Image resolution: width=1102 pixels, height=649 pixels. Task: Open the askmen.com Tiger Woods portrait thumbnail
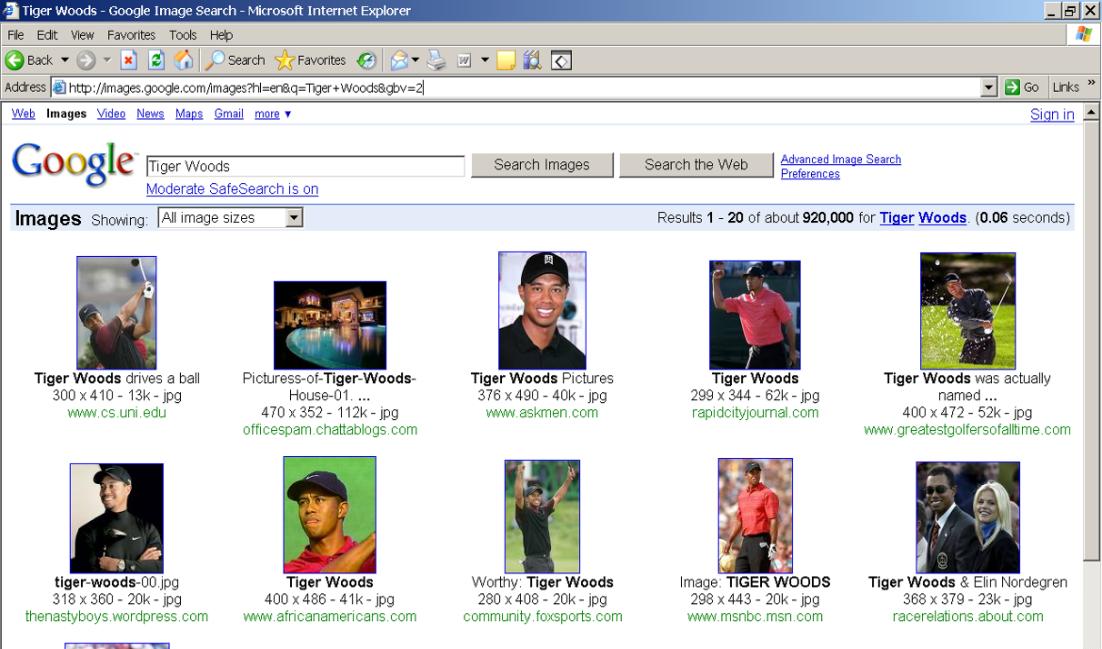tap(542, 310)
